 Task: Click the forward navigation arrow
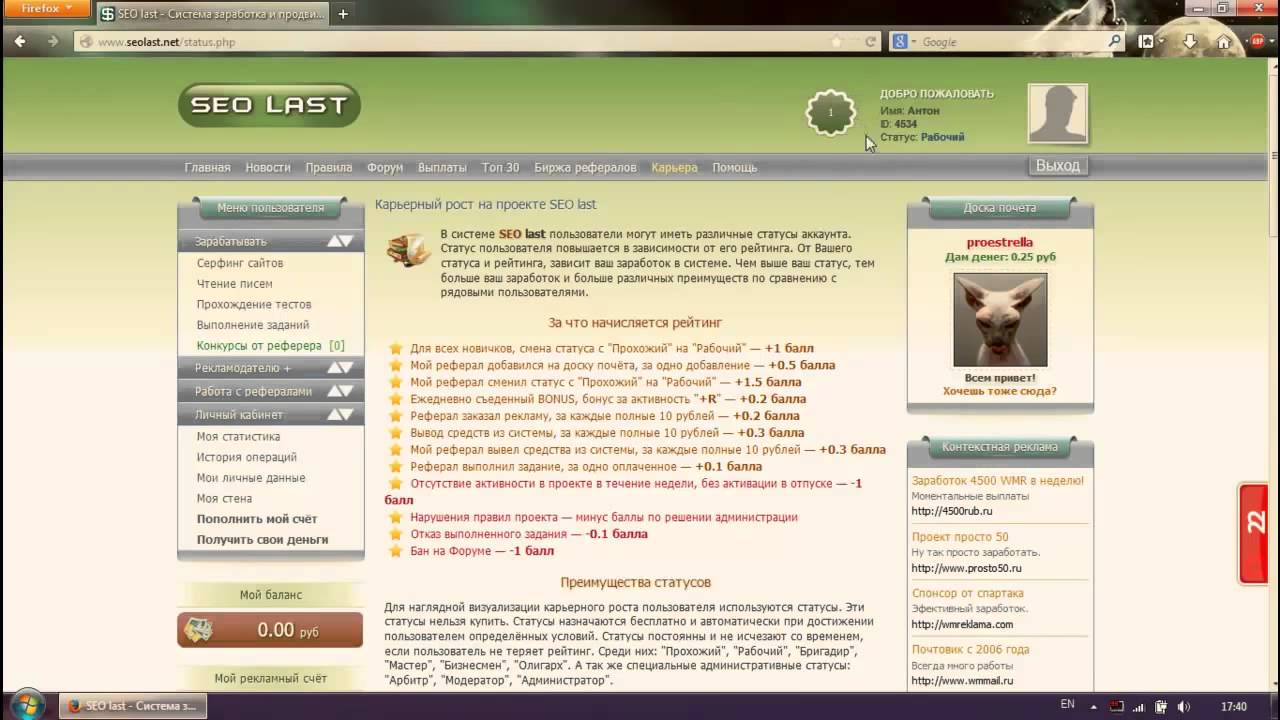53,42
